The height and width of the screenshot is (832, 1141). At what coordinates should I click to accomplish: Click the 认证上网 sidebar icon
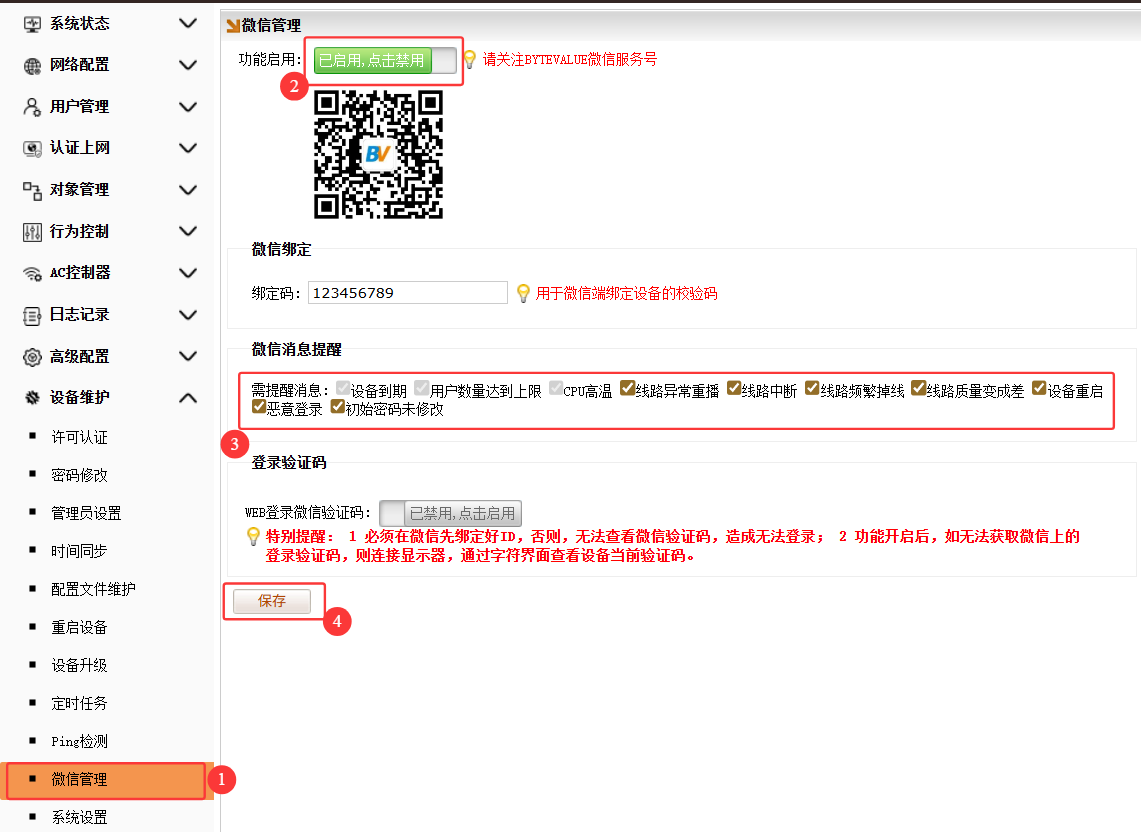(32, 148)
